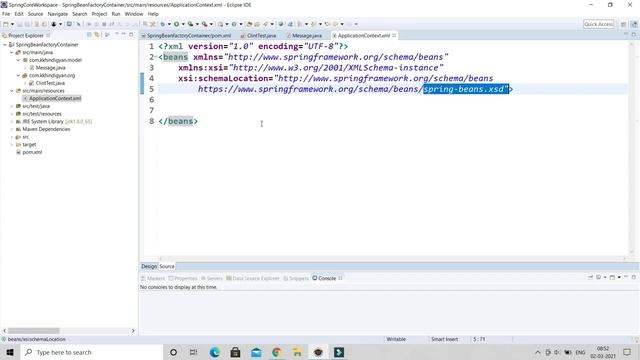Expand the Maven Dependencies node
The width and height of the screenshot is (640, 360).
coord(11,129)
